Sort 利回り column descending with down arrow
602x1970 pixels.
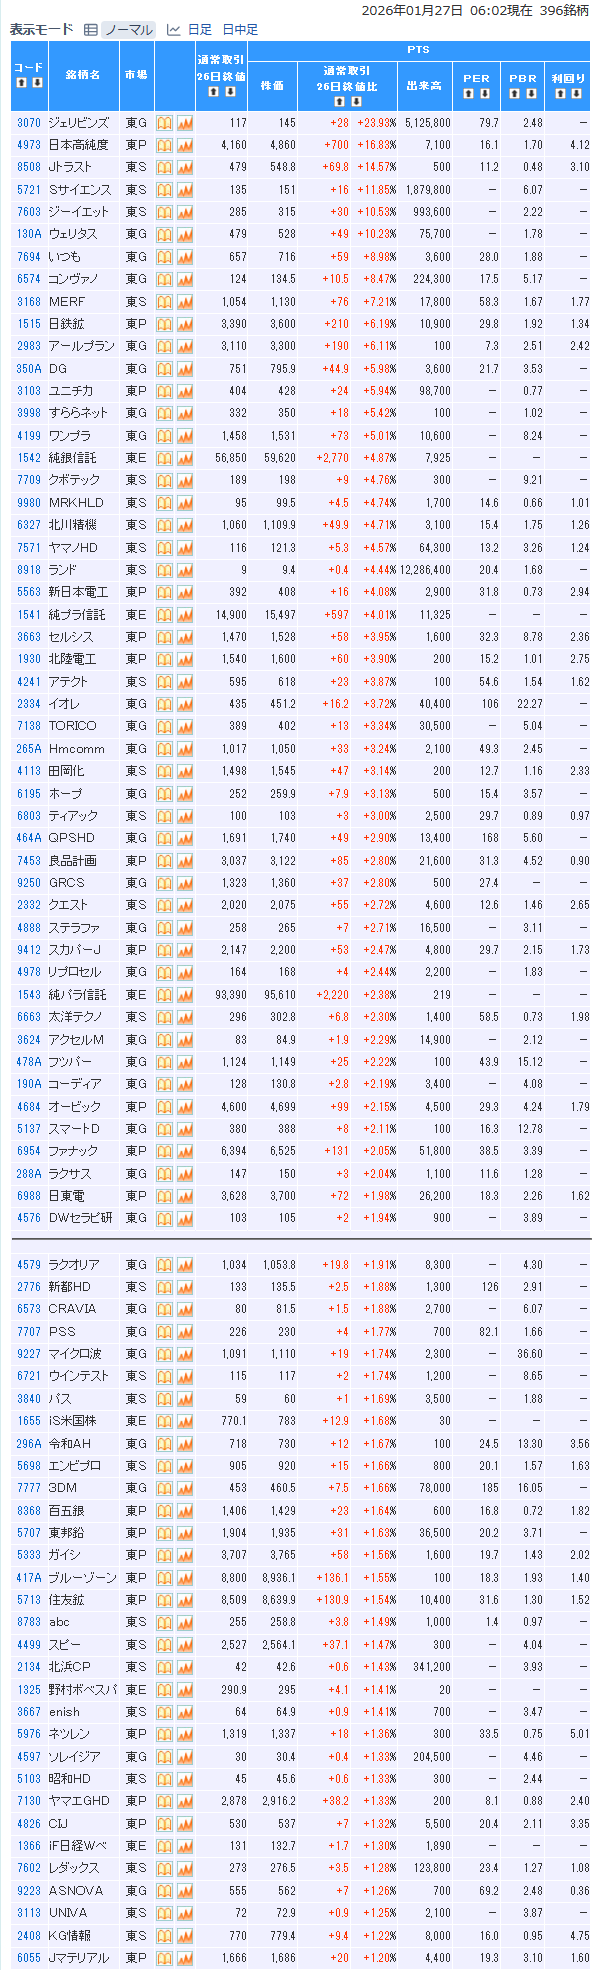click(x=576, y=94)
